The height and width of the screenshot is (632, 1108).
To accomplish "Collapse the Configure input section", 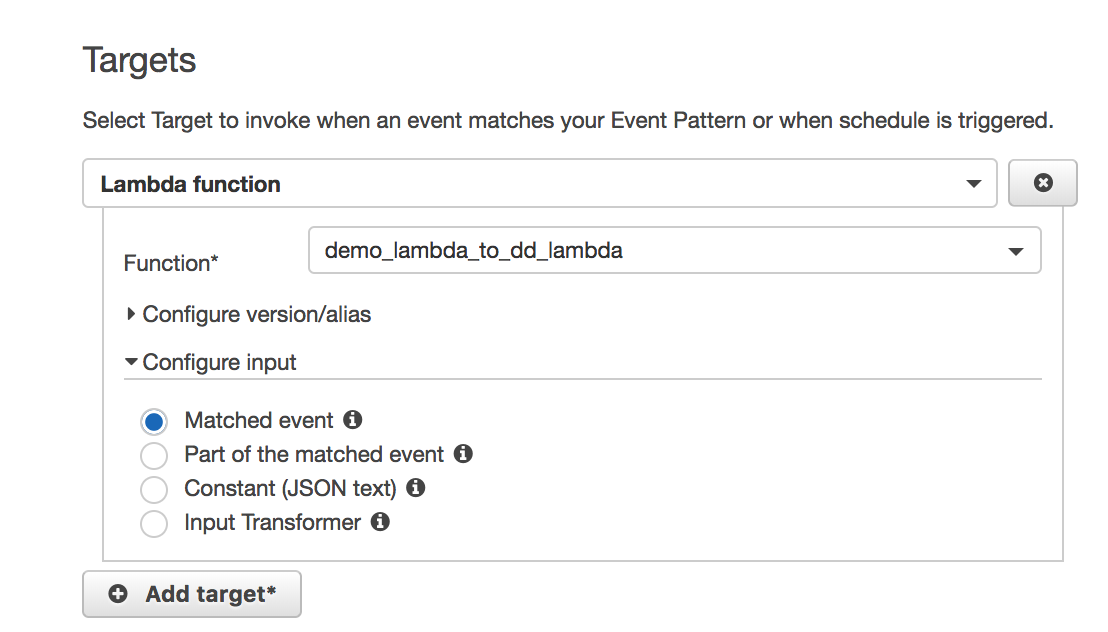I will pos(218,362).
